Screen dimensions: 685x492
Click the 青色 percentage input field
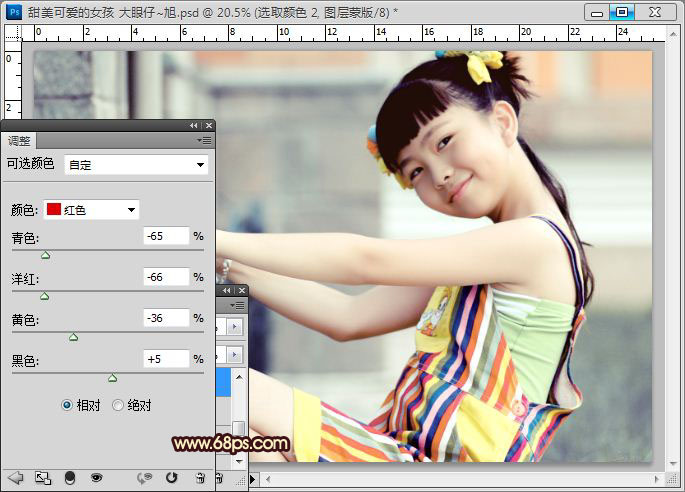coord(165,237)
